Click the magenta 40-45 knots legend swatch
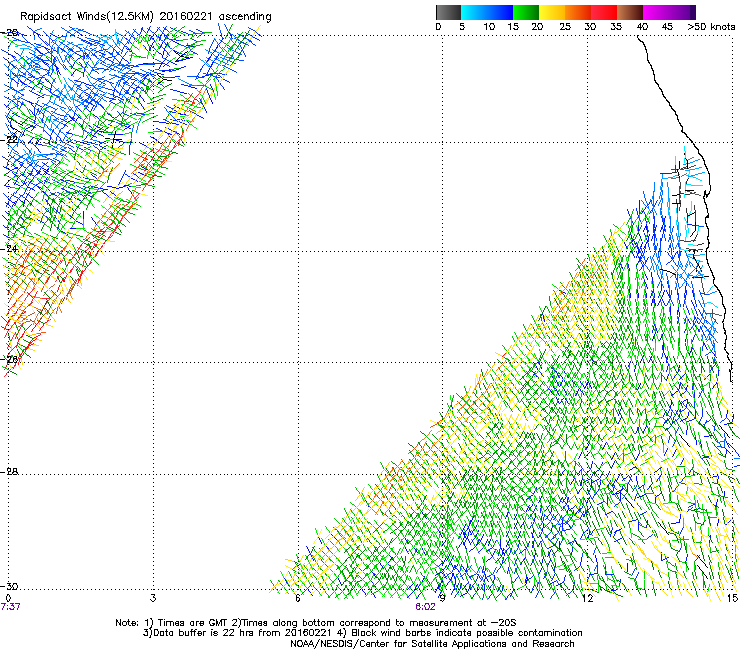This screenshot has height=650, width=740. [x=656, y=12]
